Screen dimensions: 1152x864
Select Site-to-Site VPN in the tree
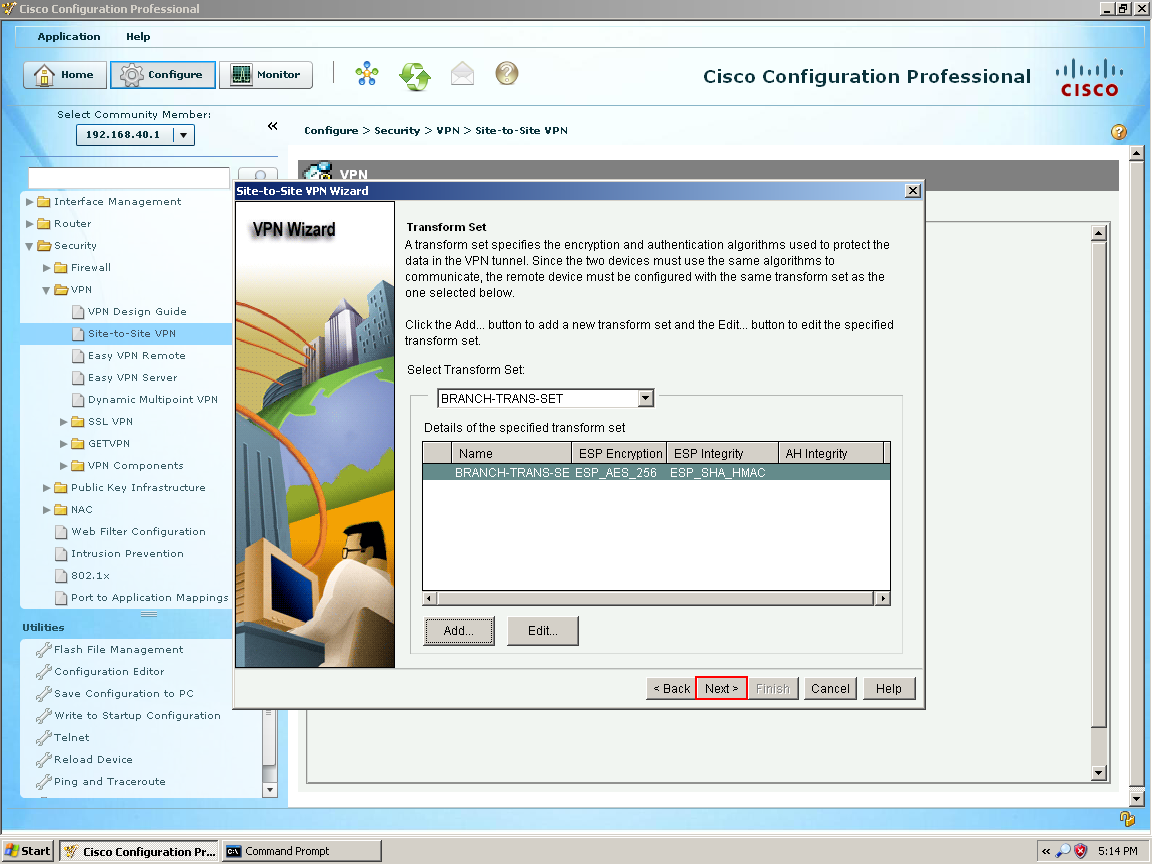pyautogui.click(x=132, y=334)
